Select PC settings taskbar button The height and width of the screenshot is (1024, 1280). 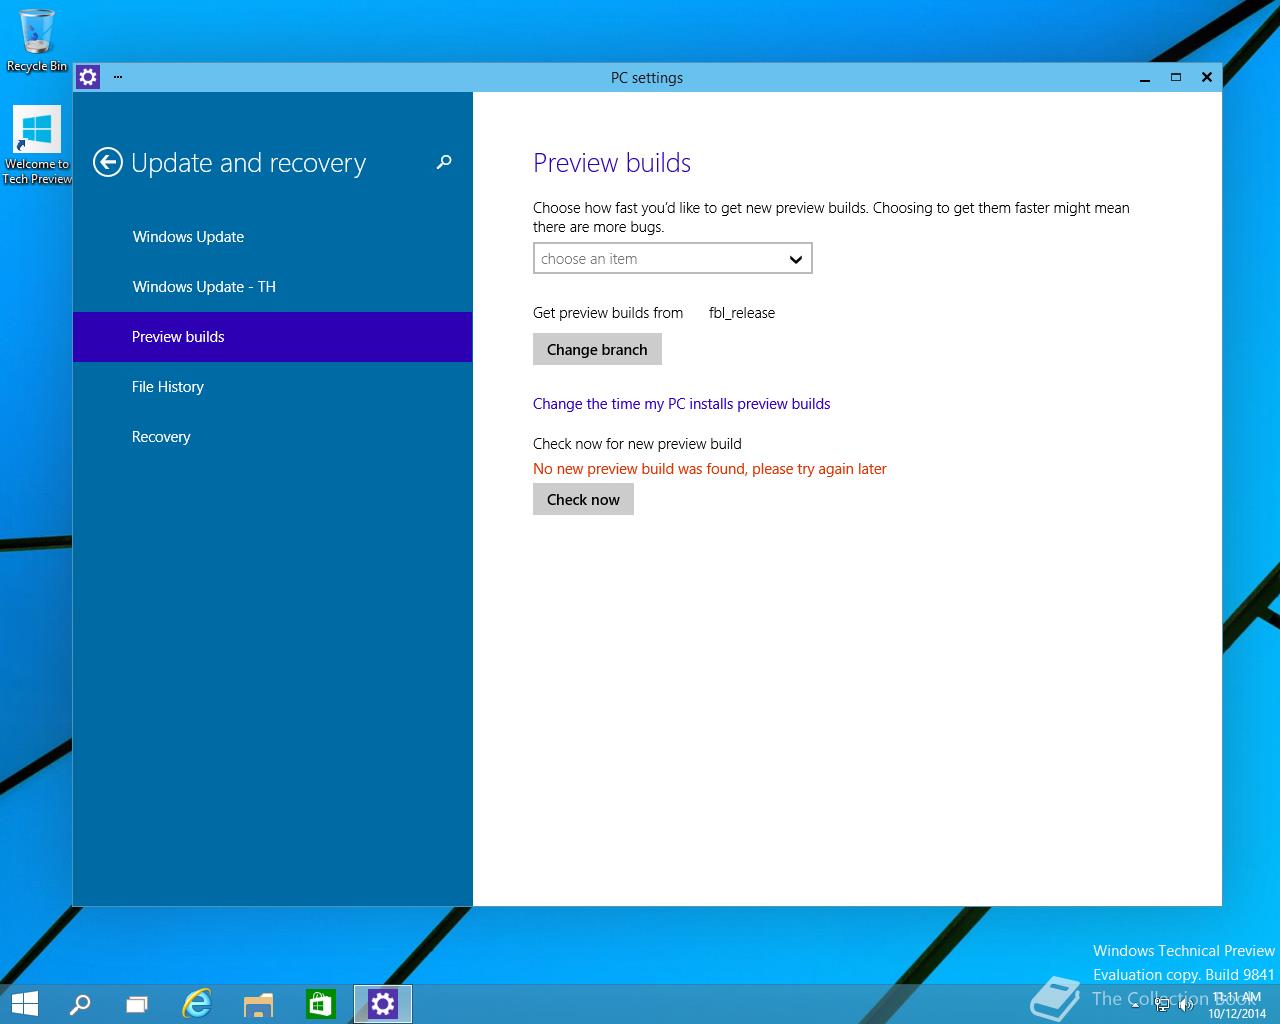coord(383,1004)
